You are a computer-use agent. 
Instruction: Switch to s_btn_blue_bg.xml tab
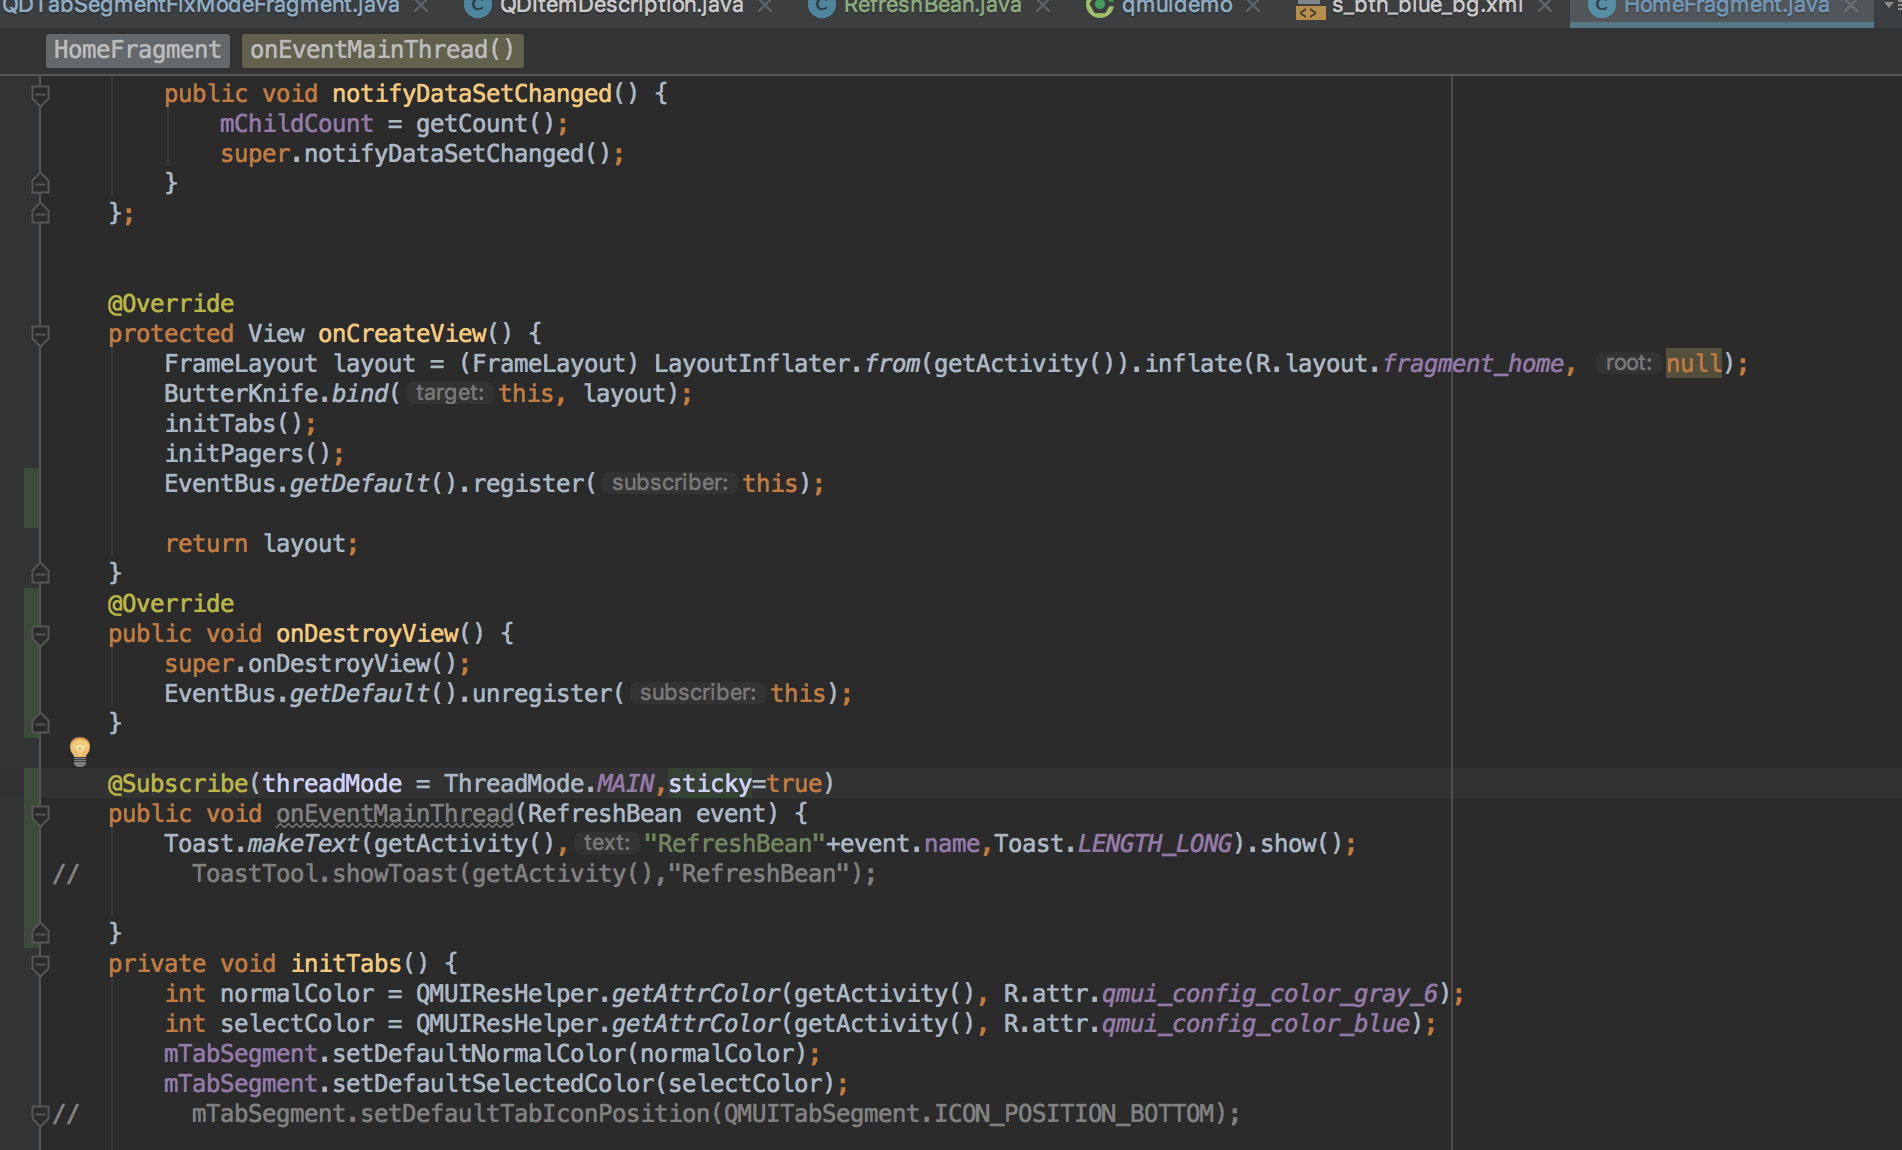(x=1427, y=7)
